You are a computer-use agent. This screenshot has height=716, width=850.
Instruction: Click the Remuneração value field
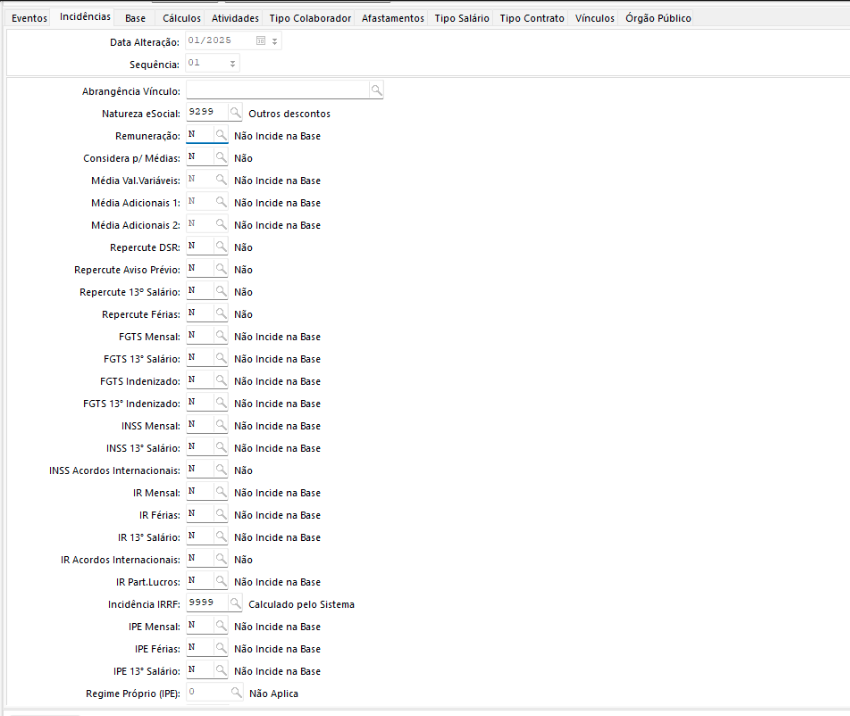click(200, 134)
